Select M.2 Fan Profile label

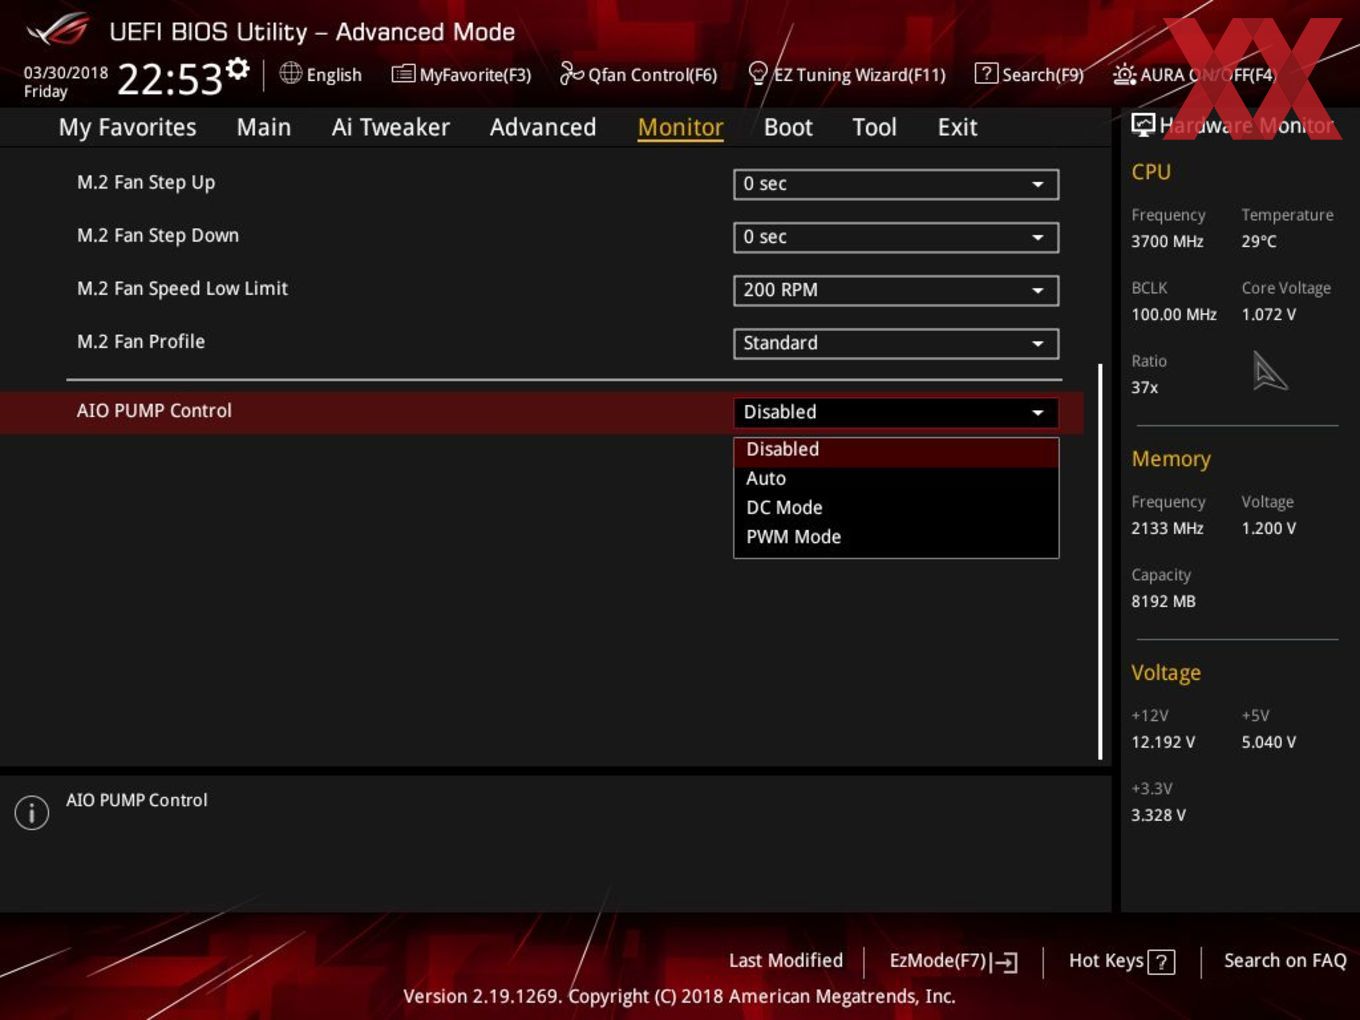click(141, 342)
